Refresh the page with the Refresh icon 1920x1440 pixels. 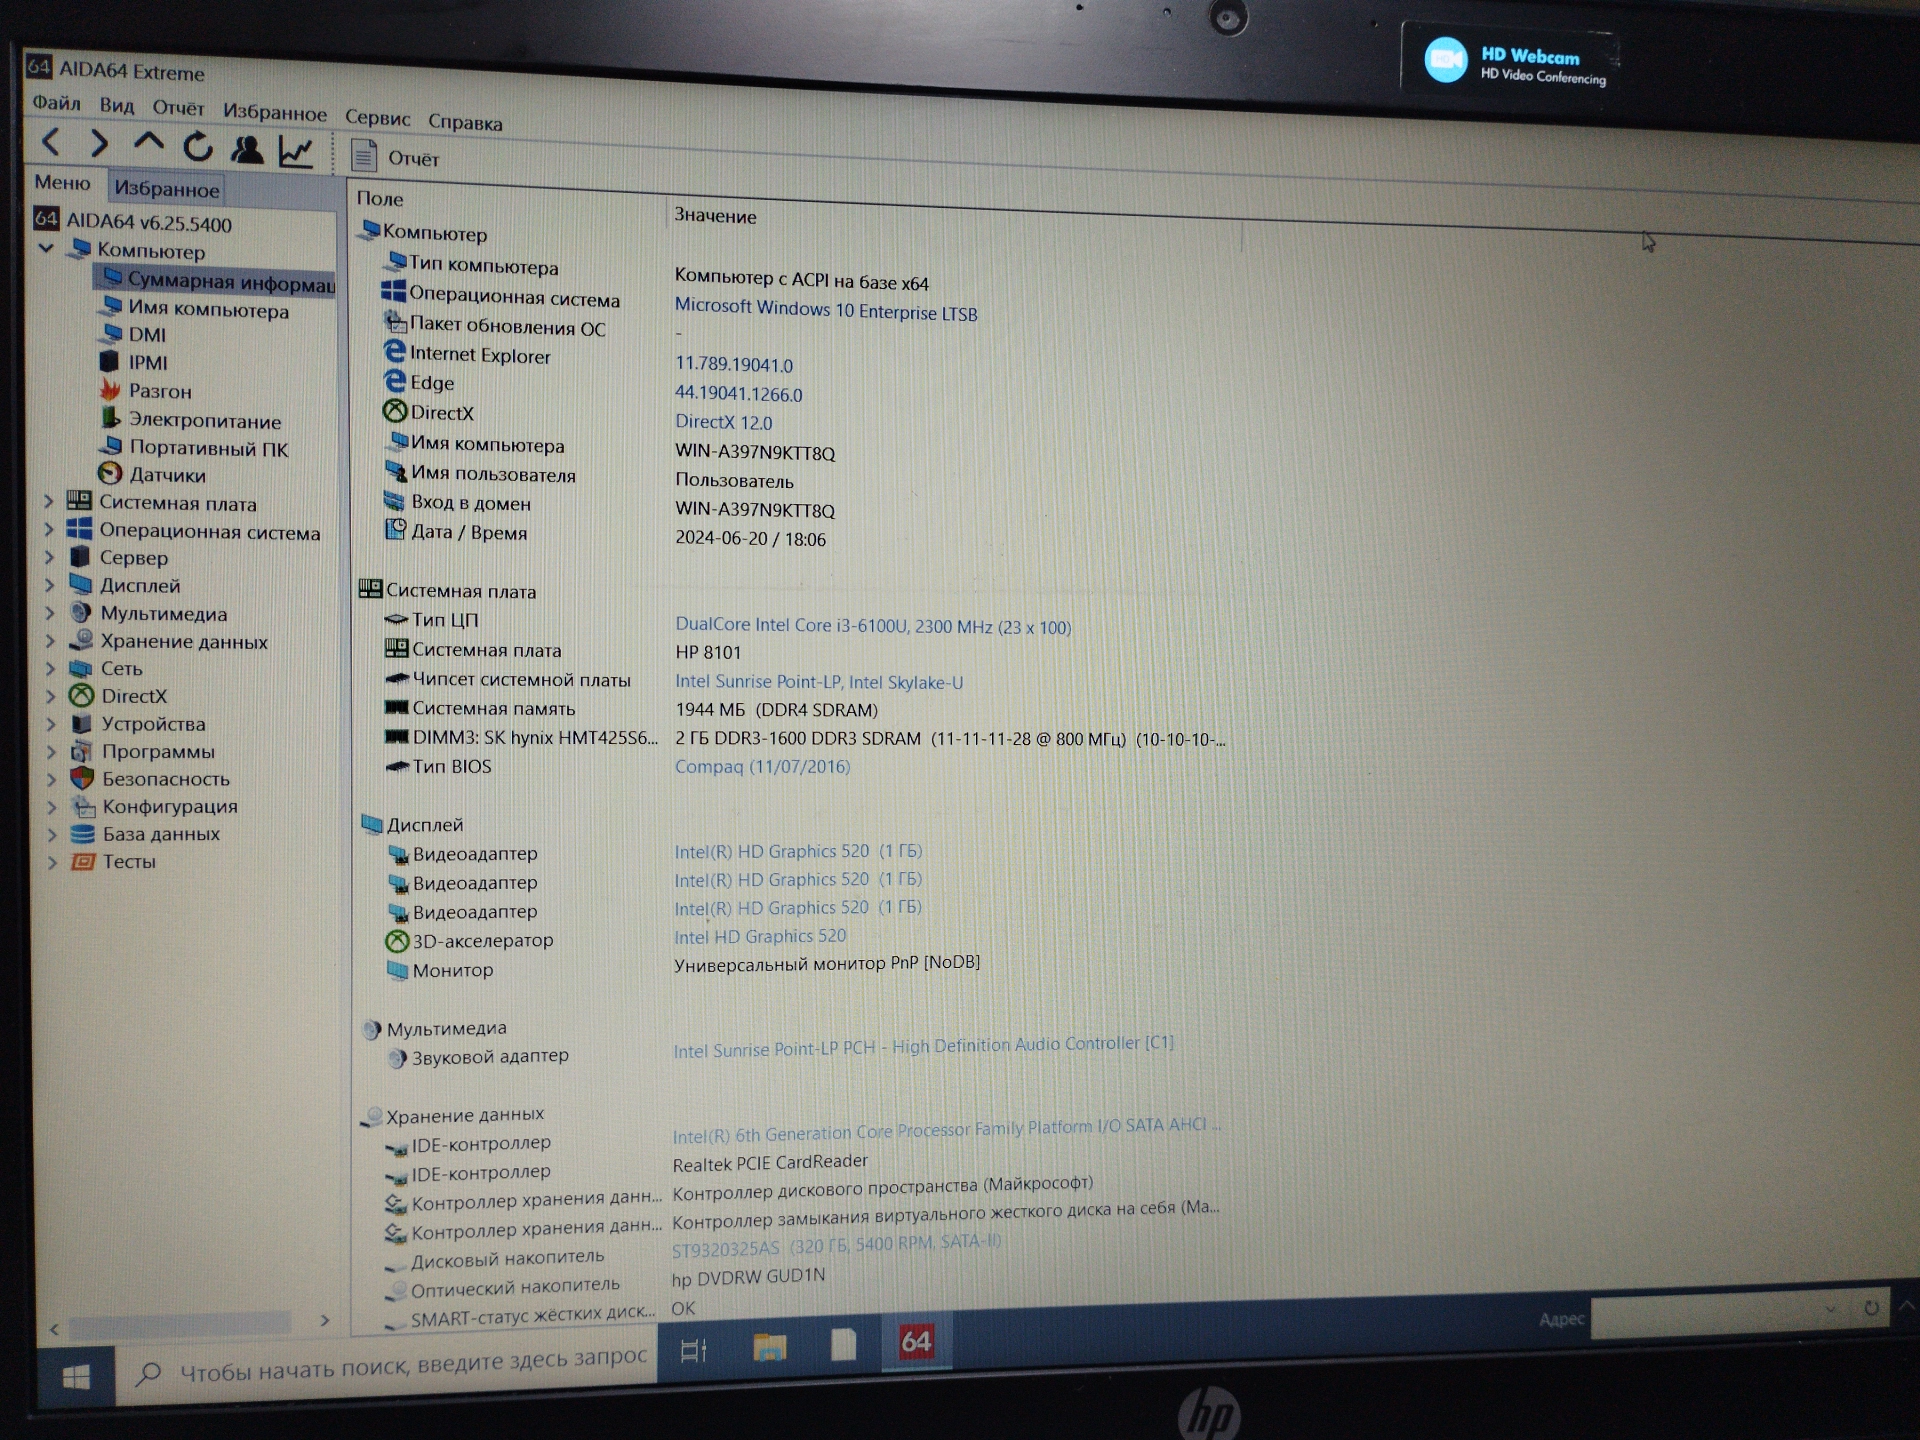(198, 147)
